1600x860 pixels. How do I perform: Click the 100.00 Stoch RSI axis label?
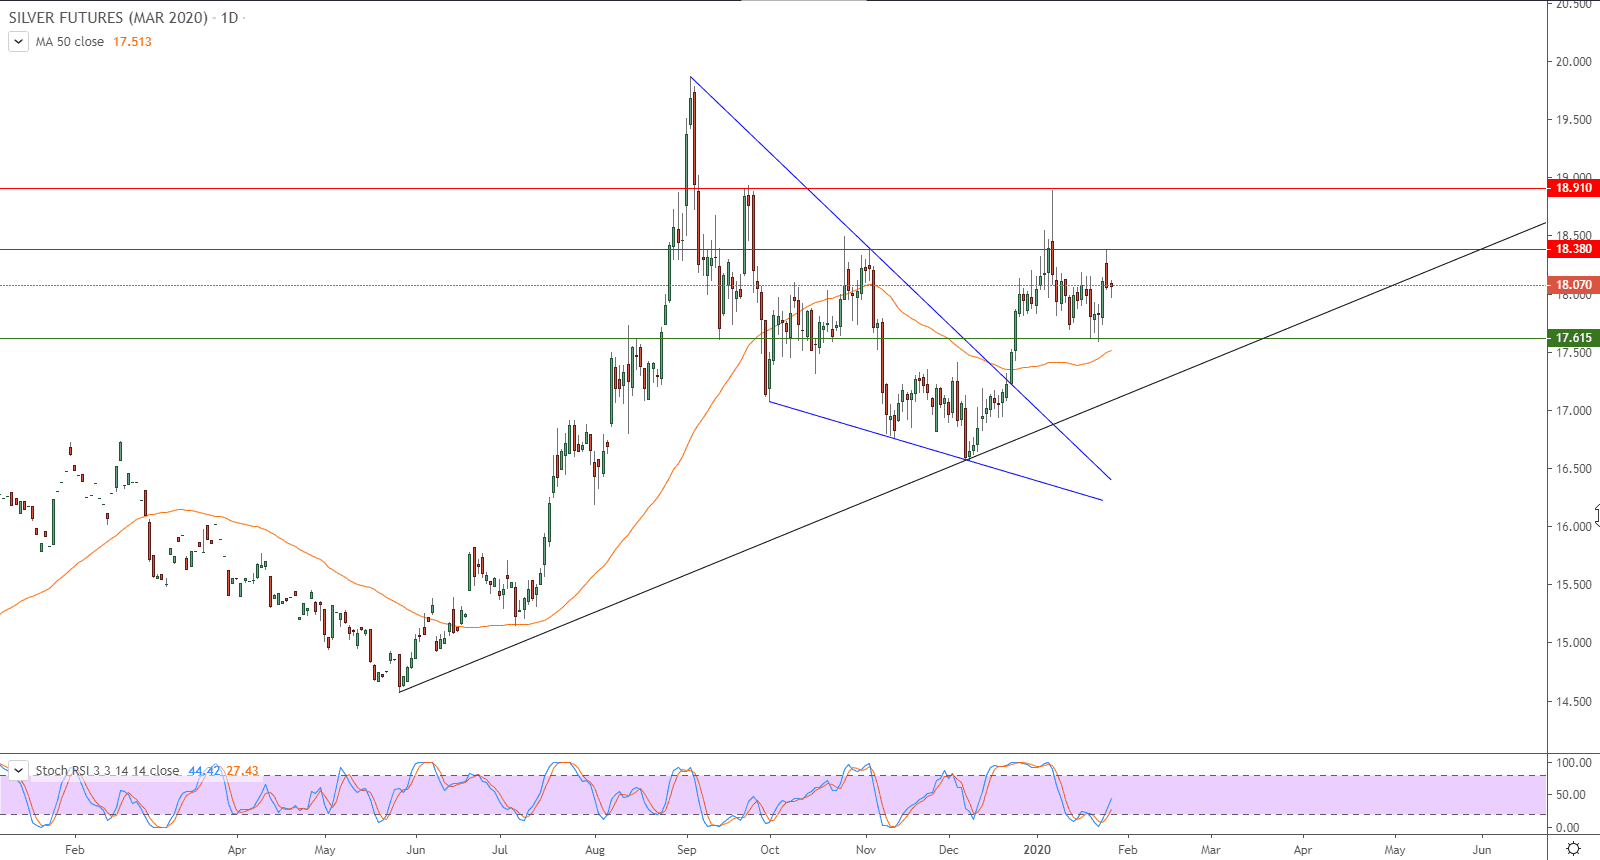1573,763
